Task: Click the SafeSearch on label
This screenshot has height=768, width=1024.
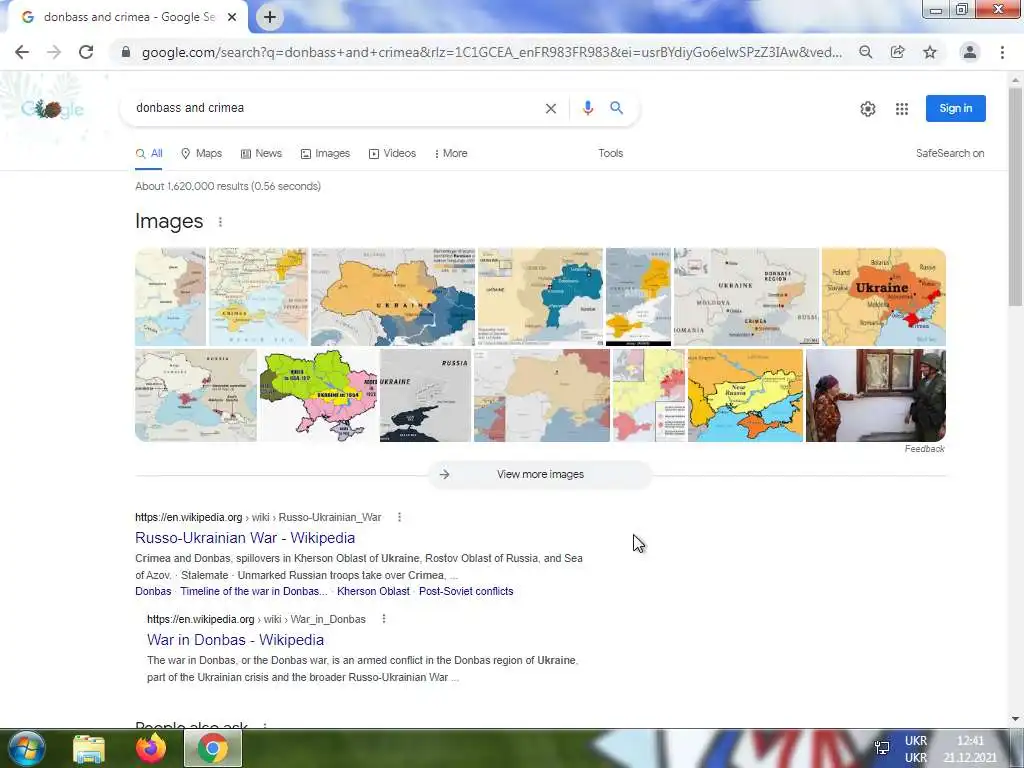Action: 950,153
